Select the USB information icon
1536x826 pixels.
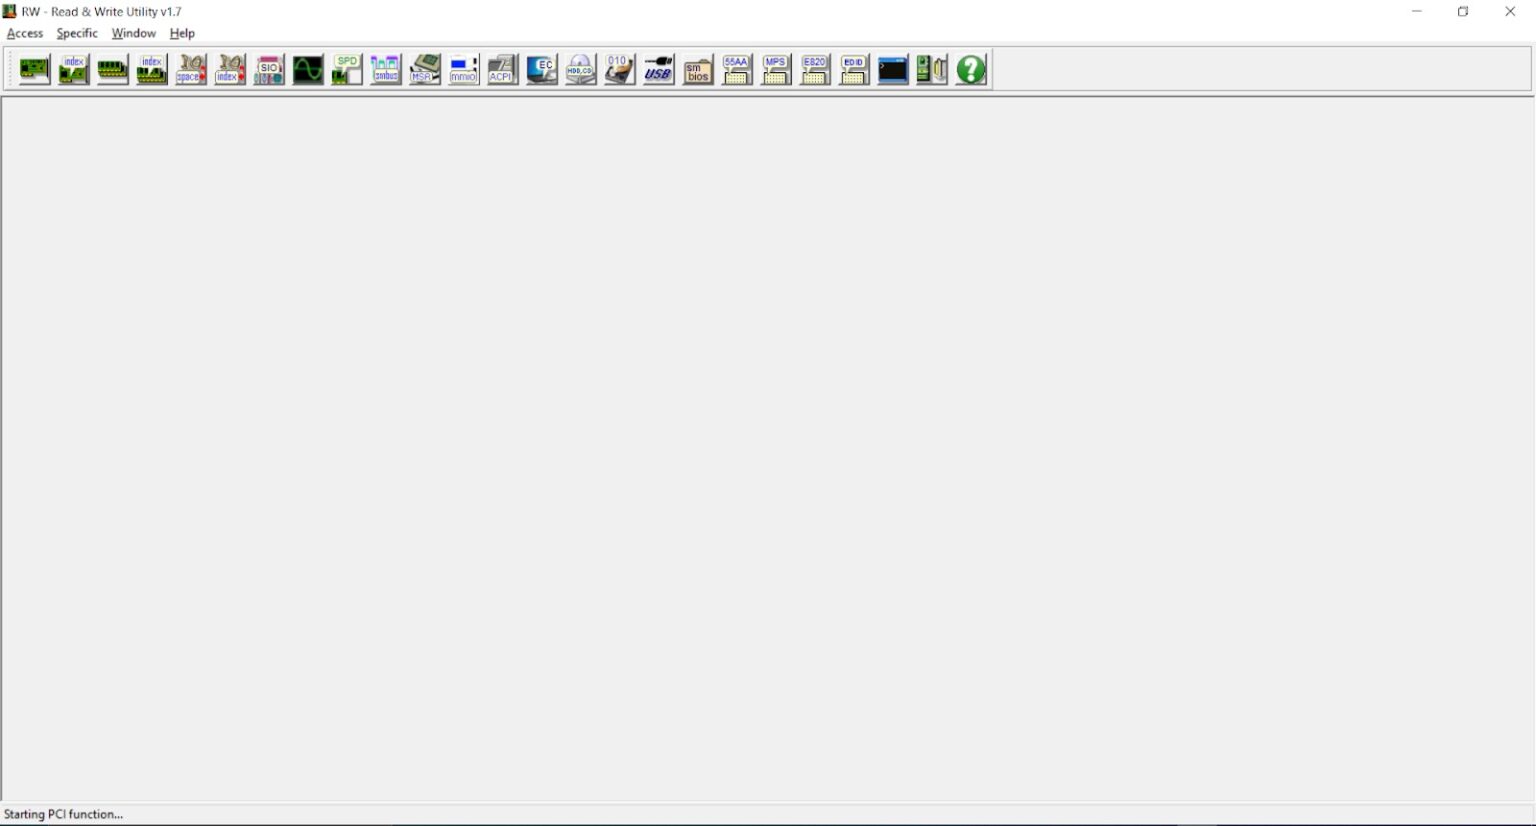tap(658, 70)
